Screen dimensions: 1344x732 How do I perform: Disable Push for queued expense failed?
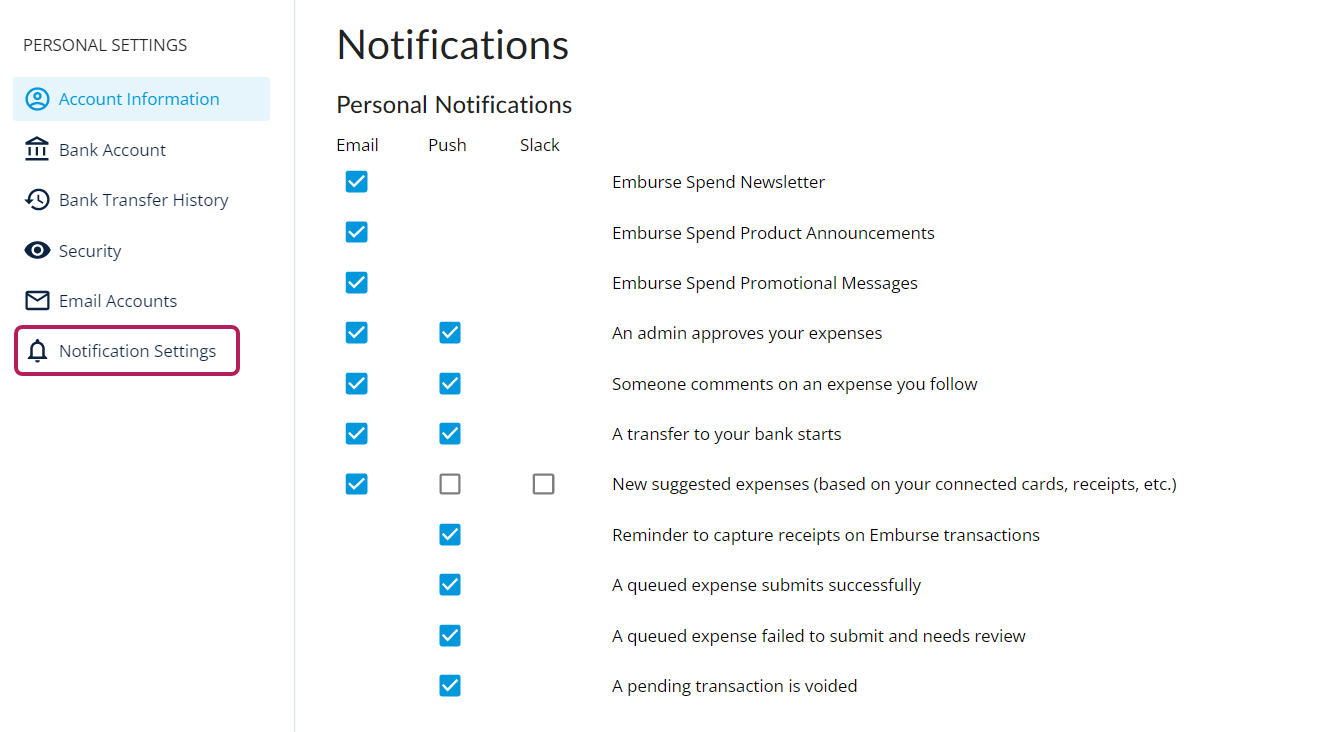pyautogui.click(x=450, y=635)
